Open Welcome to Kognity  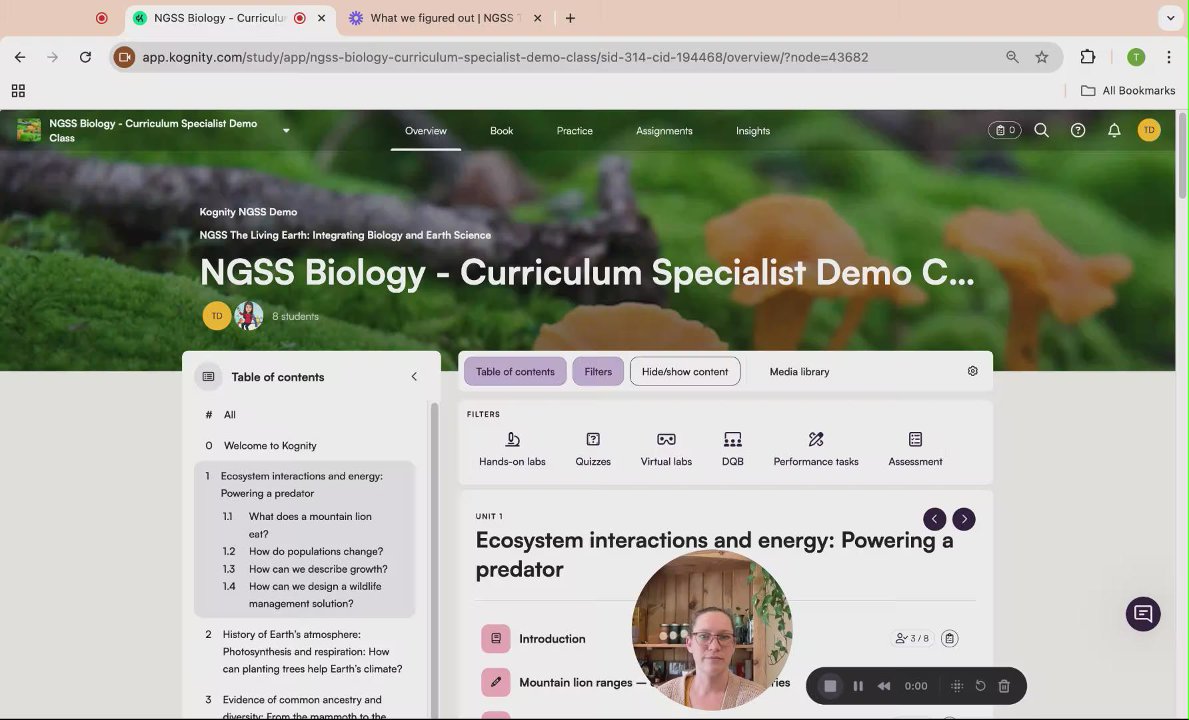click(x=270, y=446)
